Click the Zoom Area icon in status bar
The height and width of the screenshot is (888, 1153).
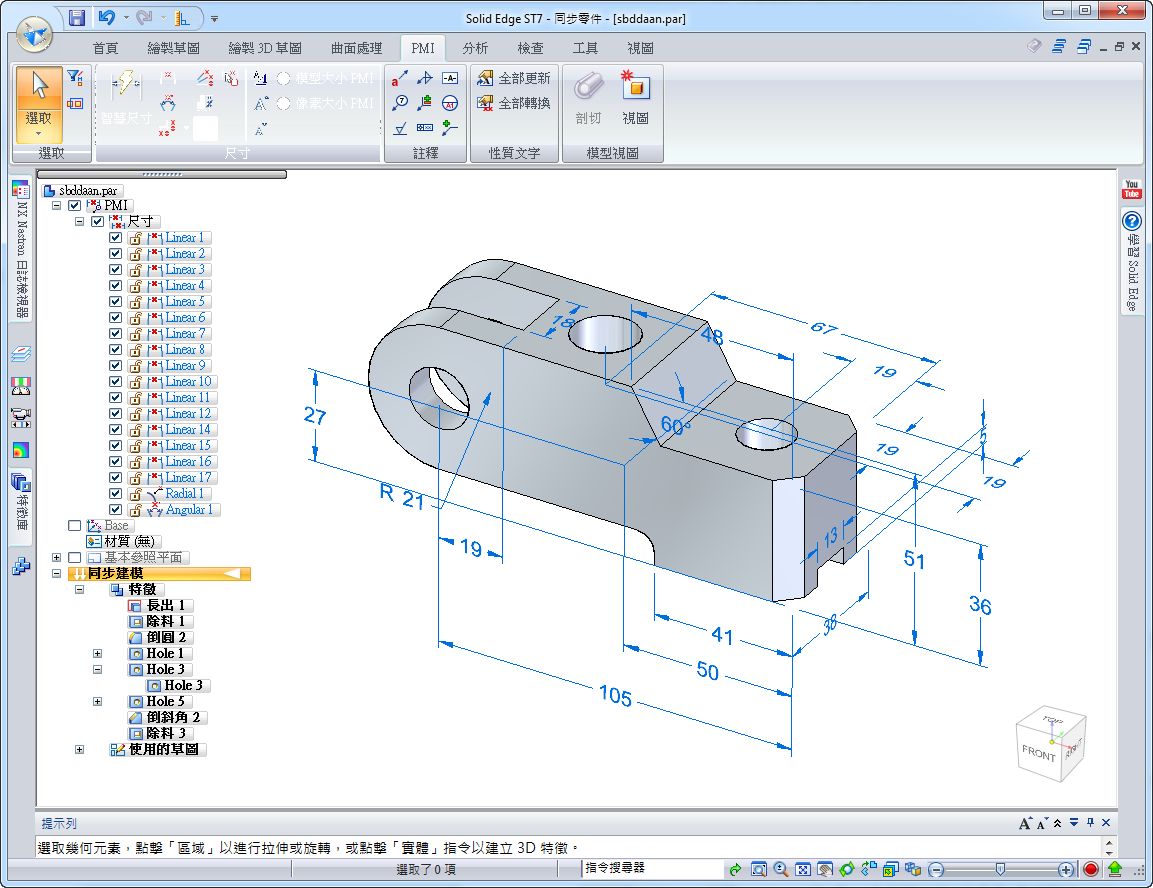pos(758,870)
